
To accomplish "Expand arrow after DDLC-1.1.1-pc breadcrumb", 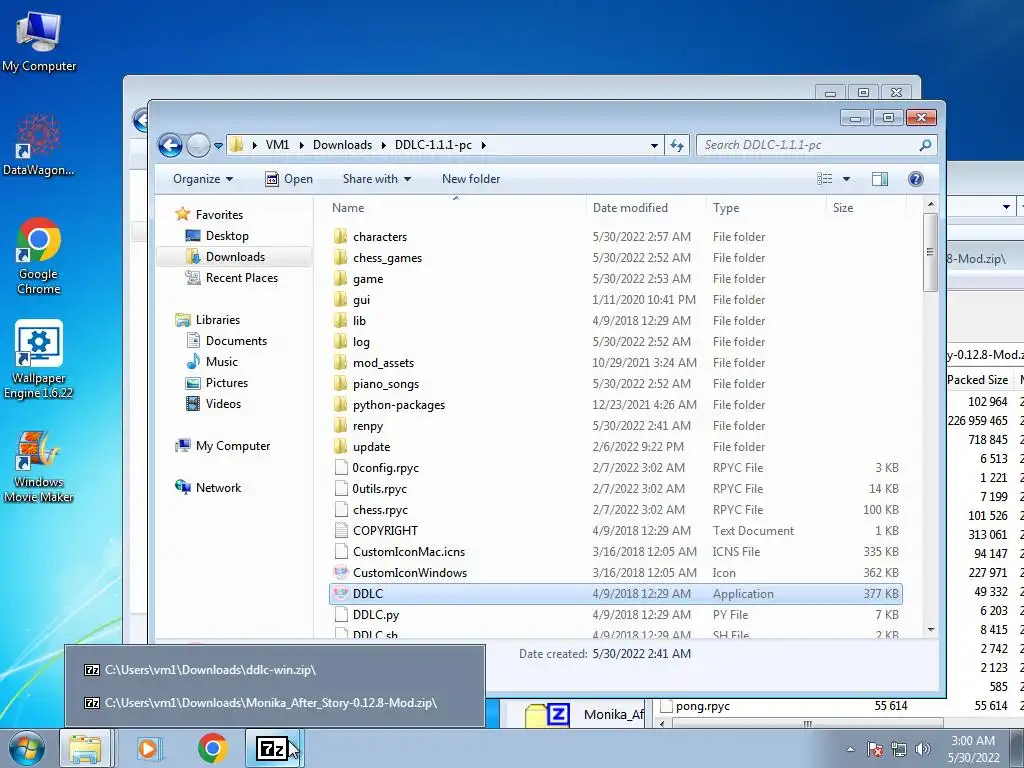I will click(483, 145).
